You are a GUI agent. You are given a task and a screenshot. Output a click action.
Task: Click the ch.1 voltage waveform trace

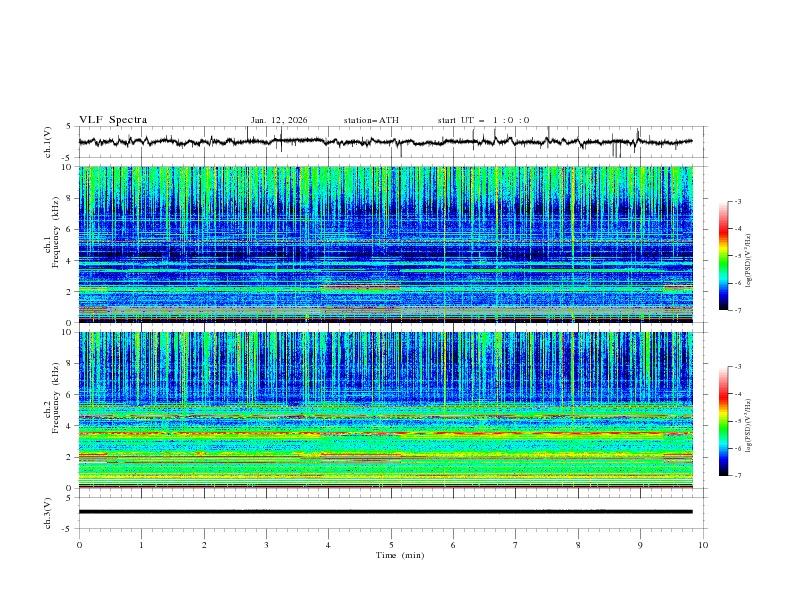(x=385, y=142)
